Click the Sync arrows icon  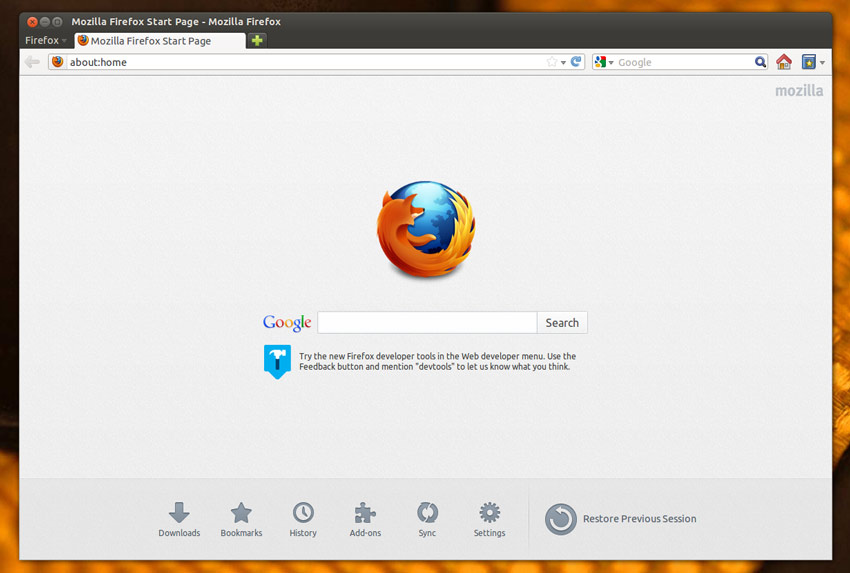[x=427, y=512]
